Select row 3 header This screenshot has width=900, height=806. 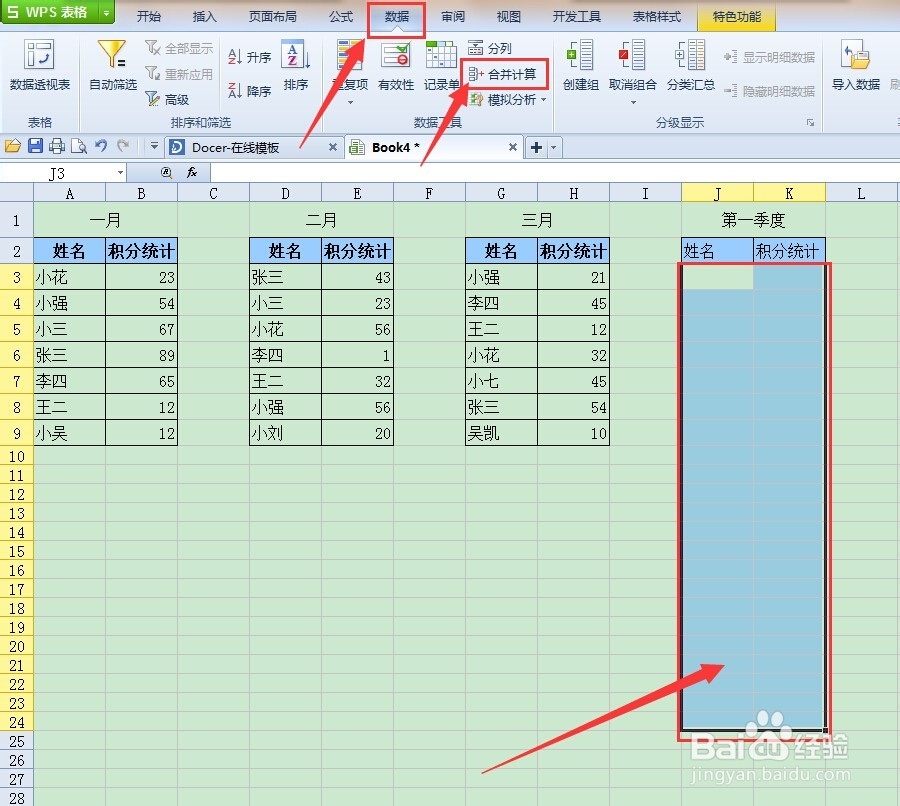17,277
